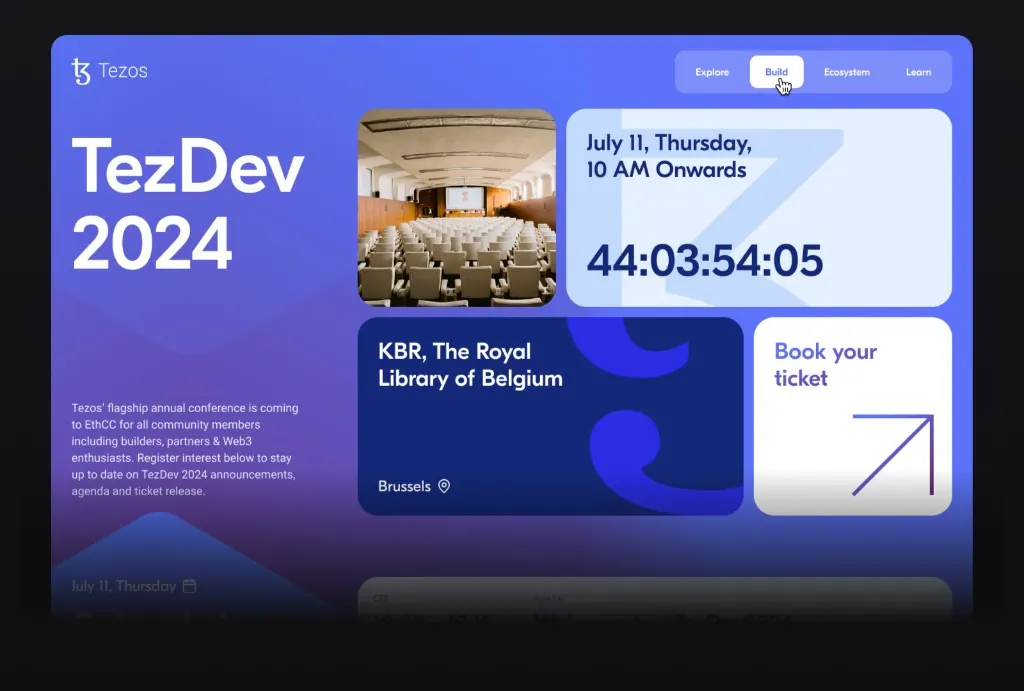
Task: Click the calendar icon next to July 11, Thursday
Action: (189, 586)
